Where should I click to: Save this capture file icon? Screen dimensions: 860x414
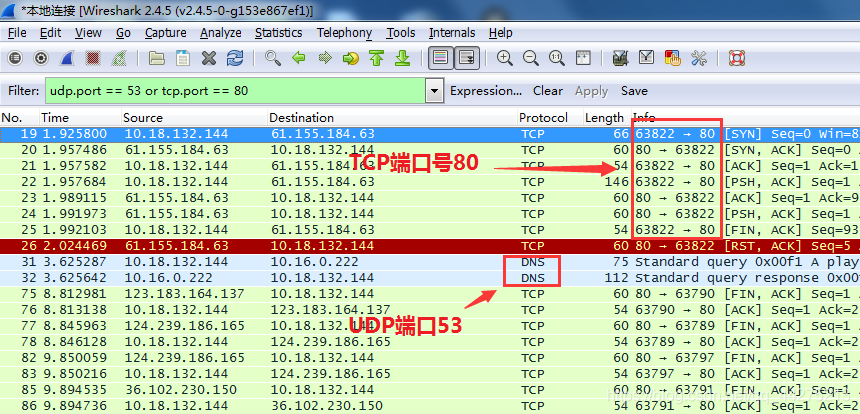[x=183, y=58]
